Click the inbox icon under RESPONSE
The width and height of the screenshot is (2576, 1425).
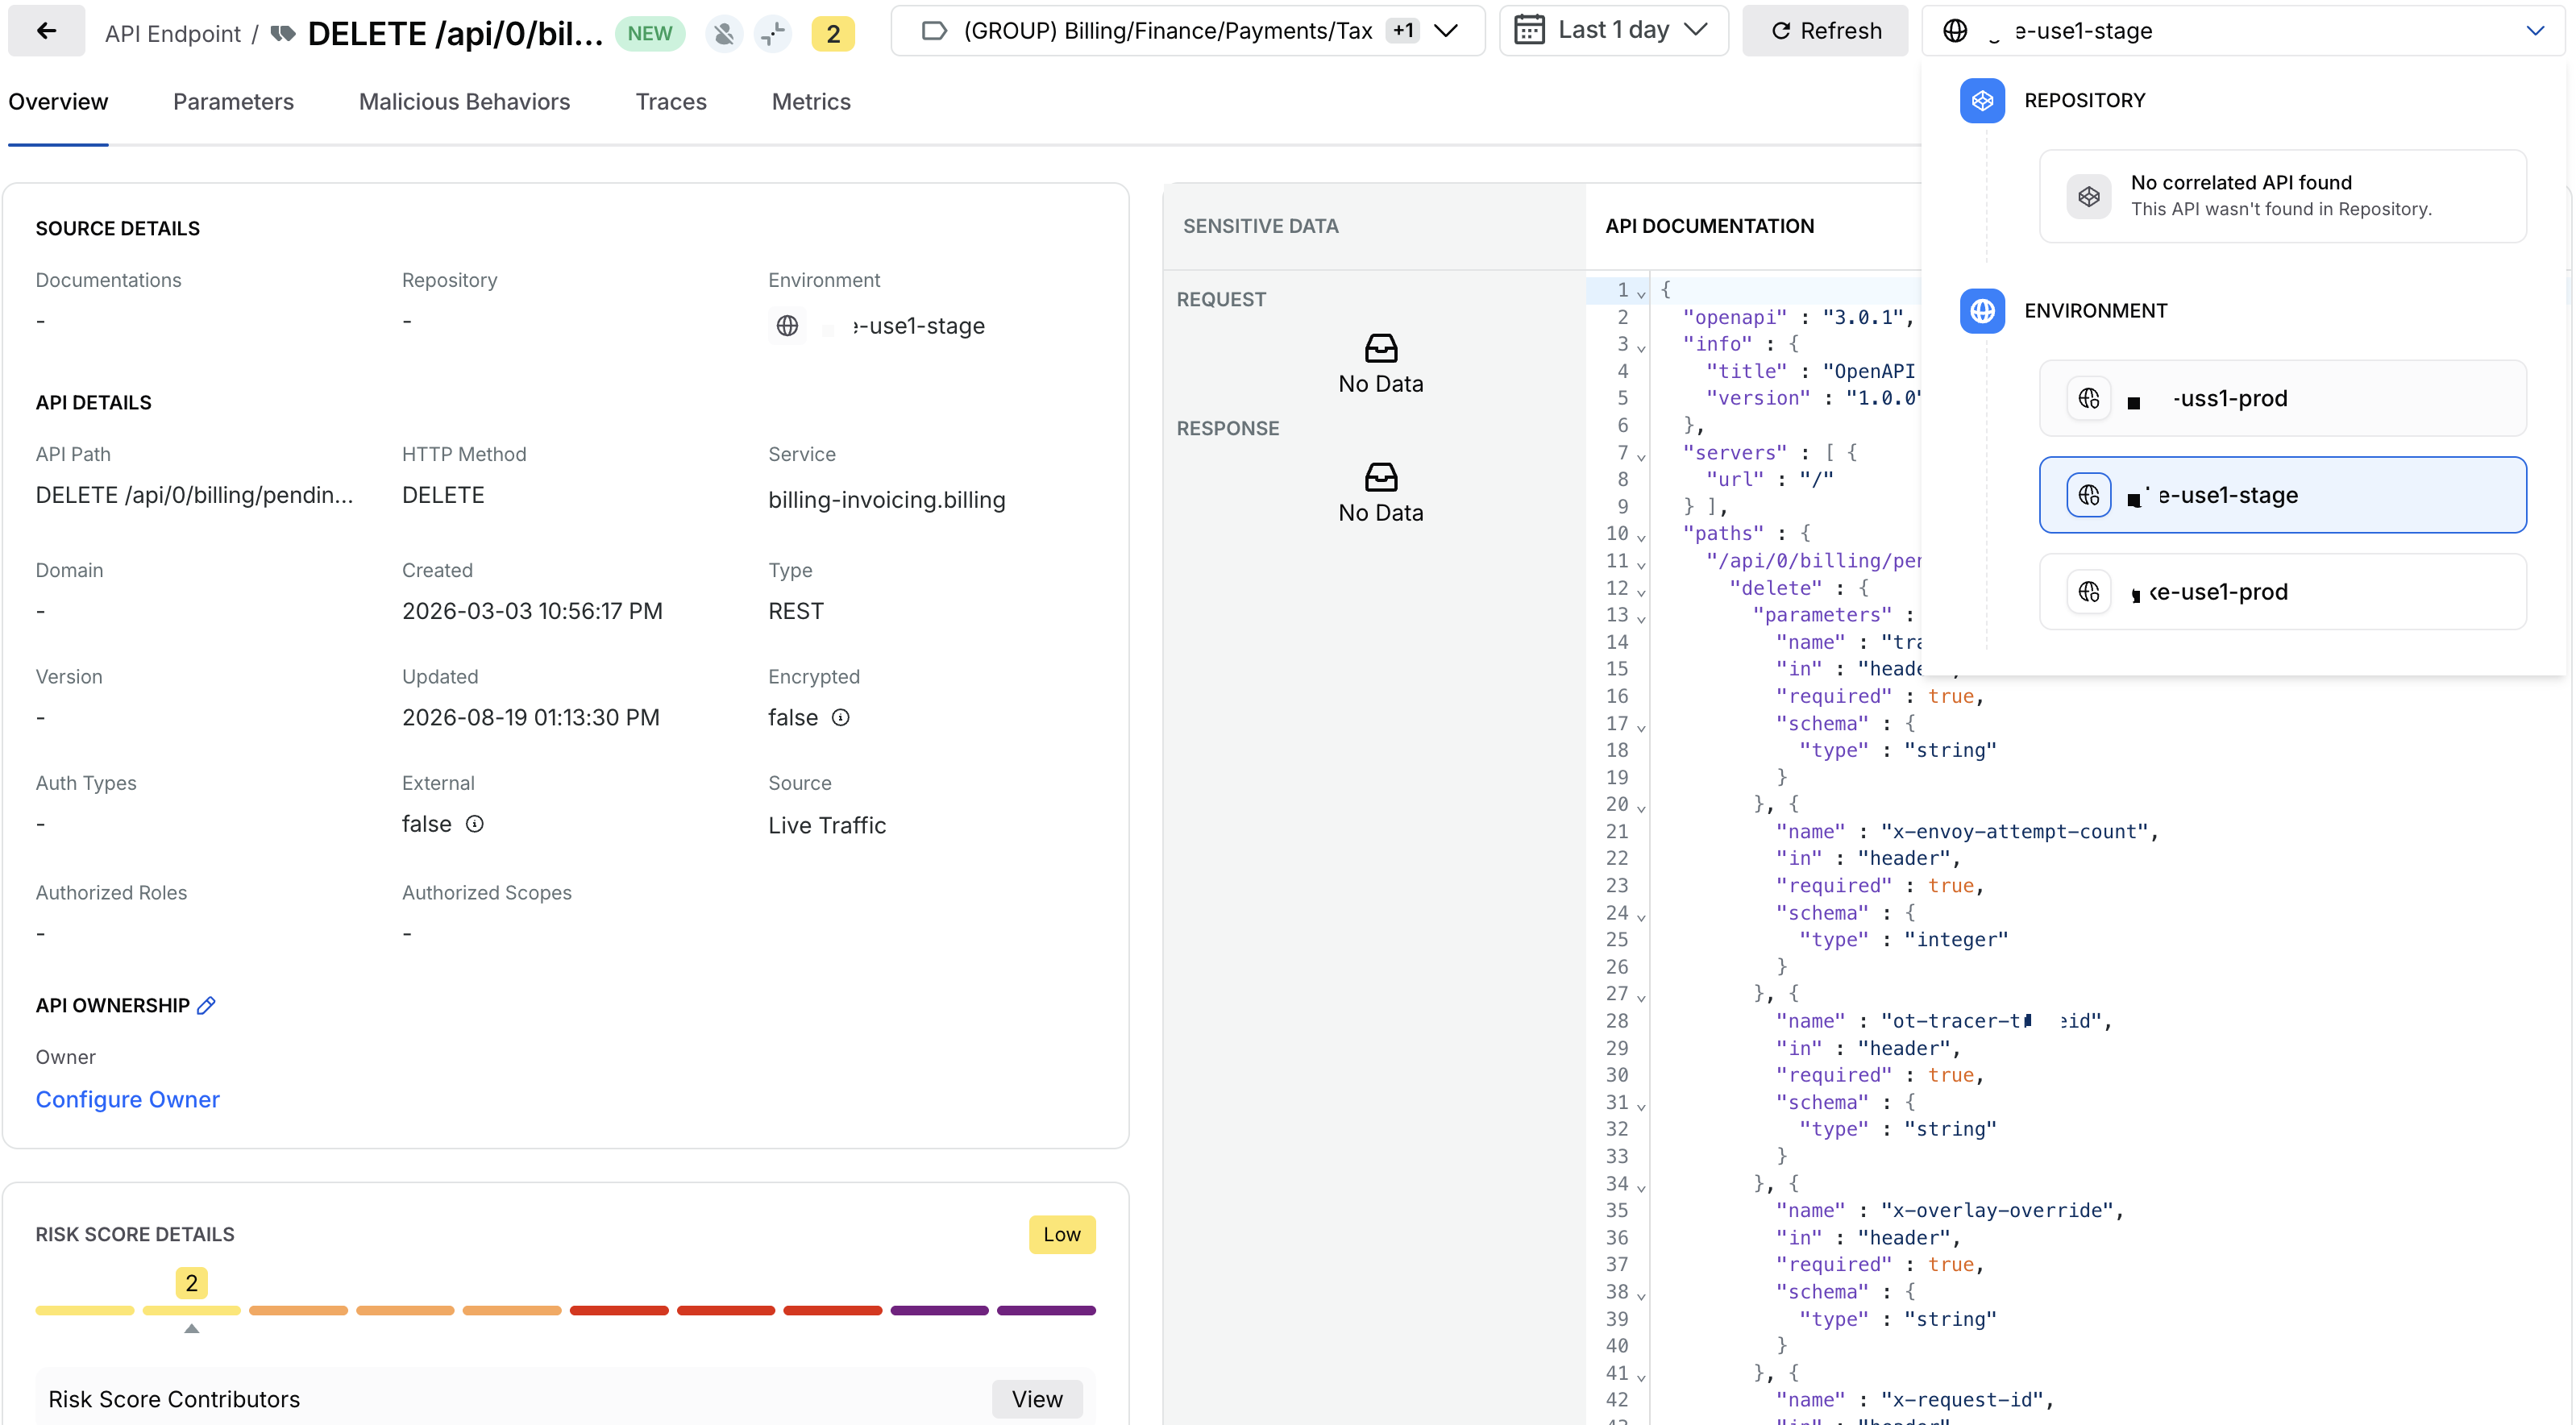[1380, 477]
